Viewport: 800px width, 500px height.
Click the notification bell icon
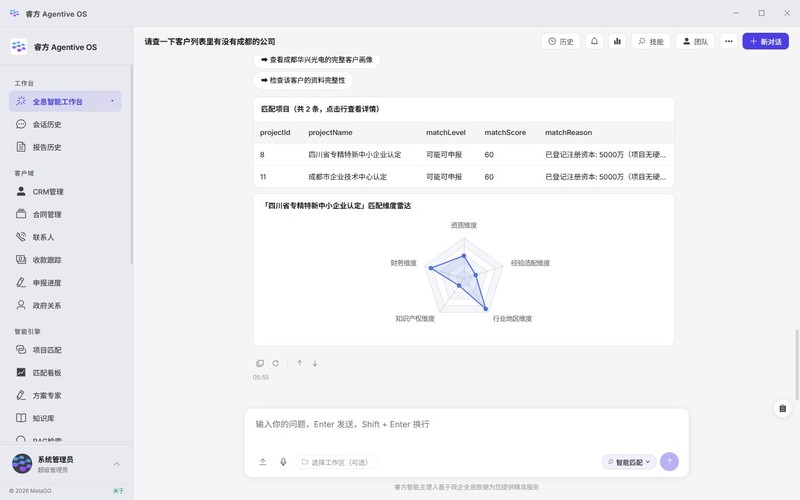point(594,41)
